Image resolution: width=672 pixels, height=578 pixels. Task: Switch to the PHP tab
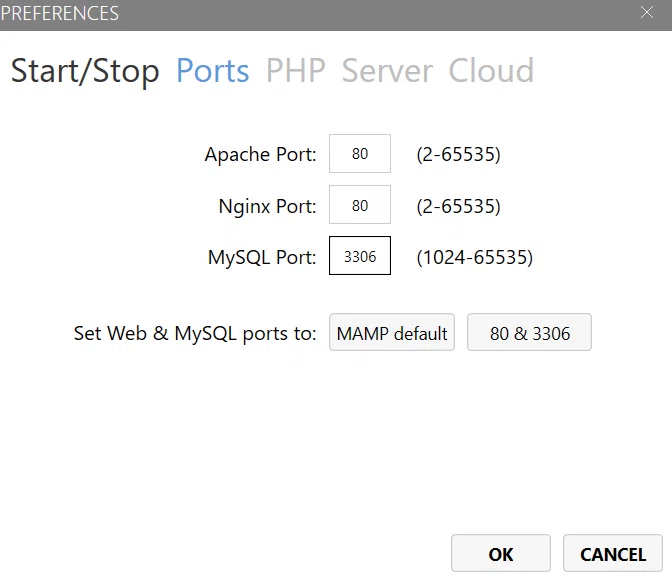tap(296, 71)
